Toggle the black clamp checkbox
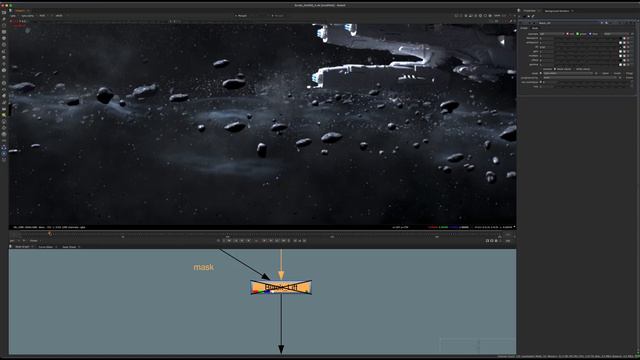 point(555,69)
